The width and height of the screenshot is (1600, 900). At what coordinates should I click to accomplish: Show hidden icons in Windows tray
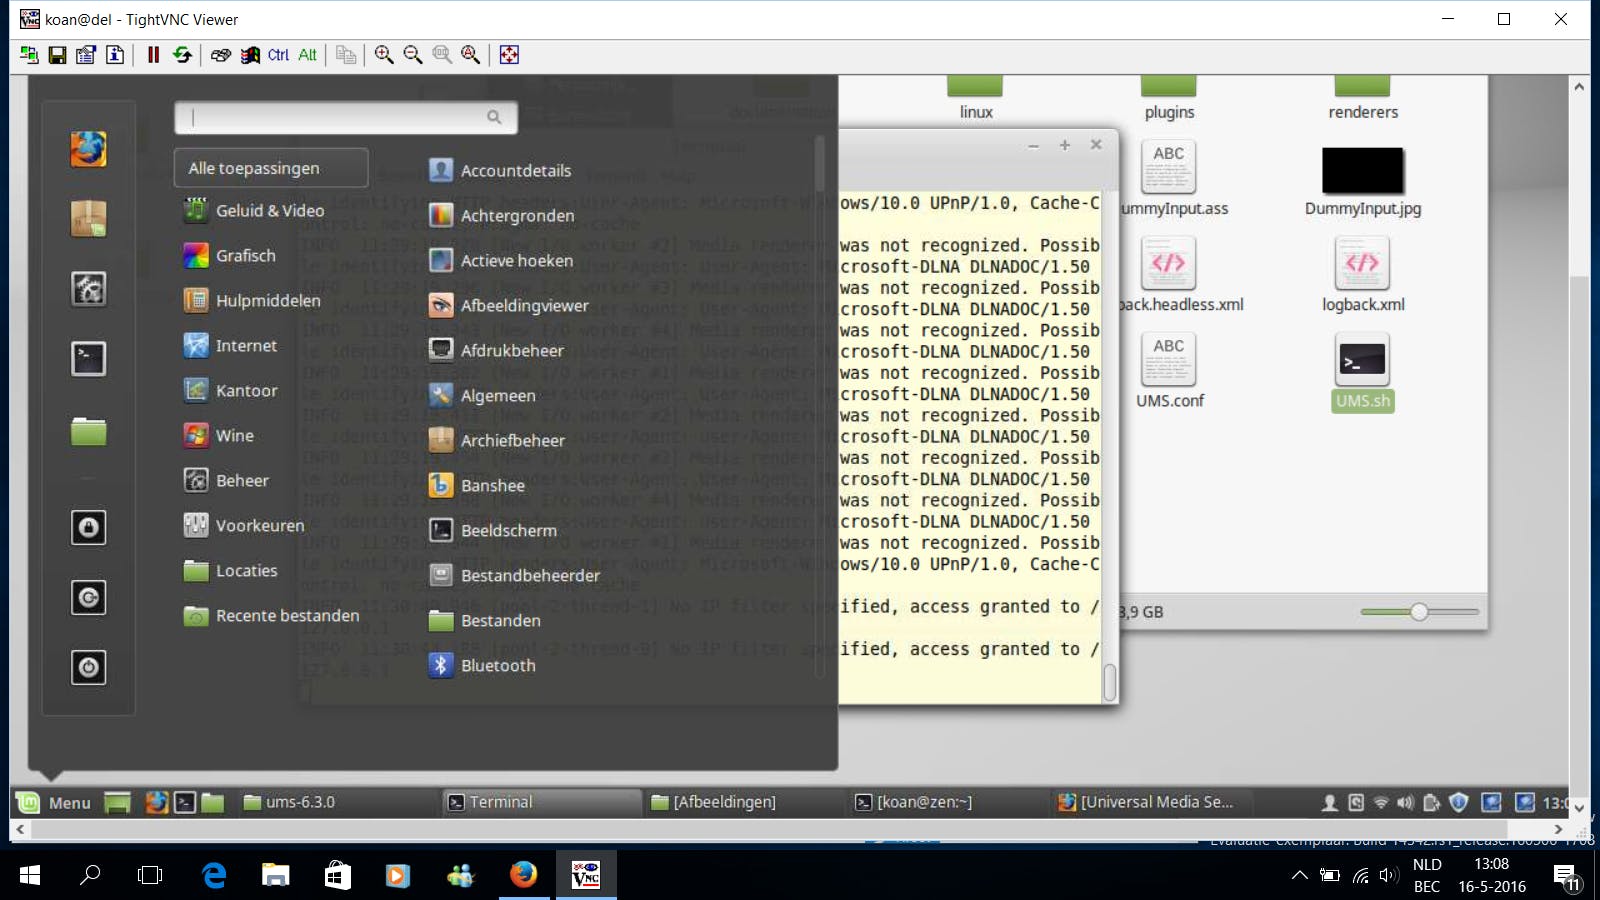pyautogui.click(x=1299, y=875)
